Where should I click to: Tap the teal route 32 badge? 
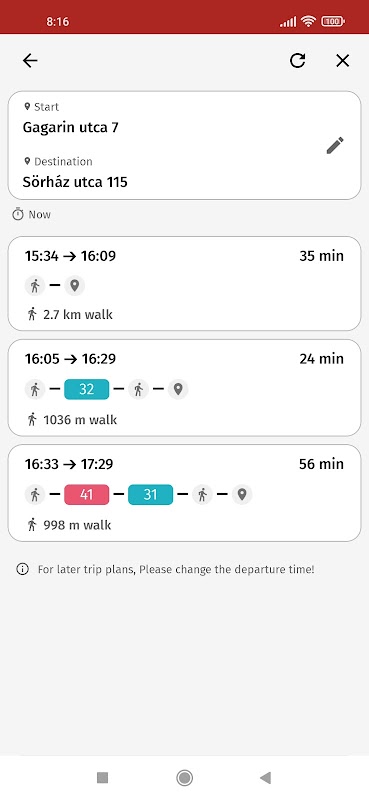(86, 390)
